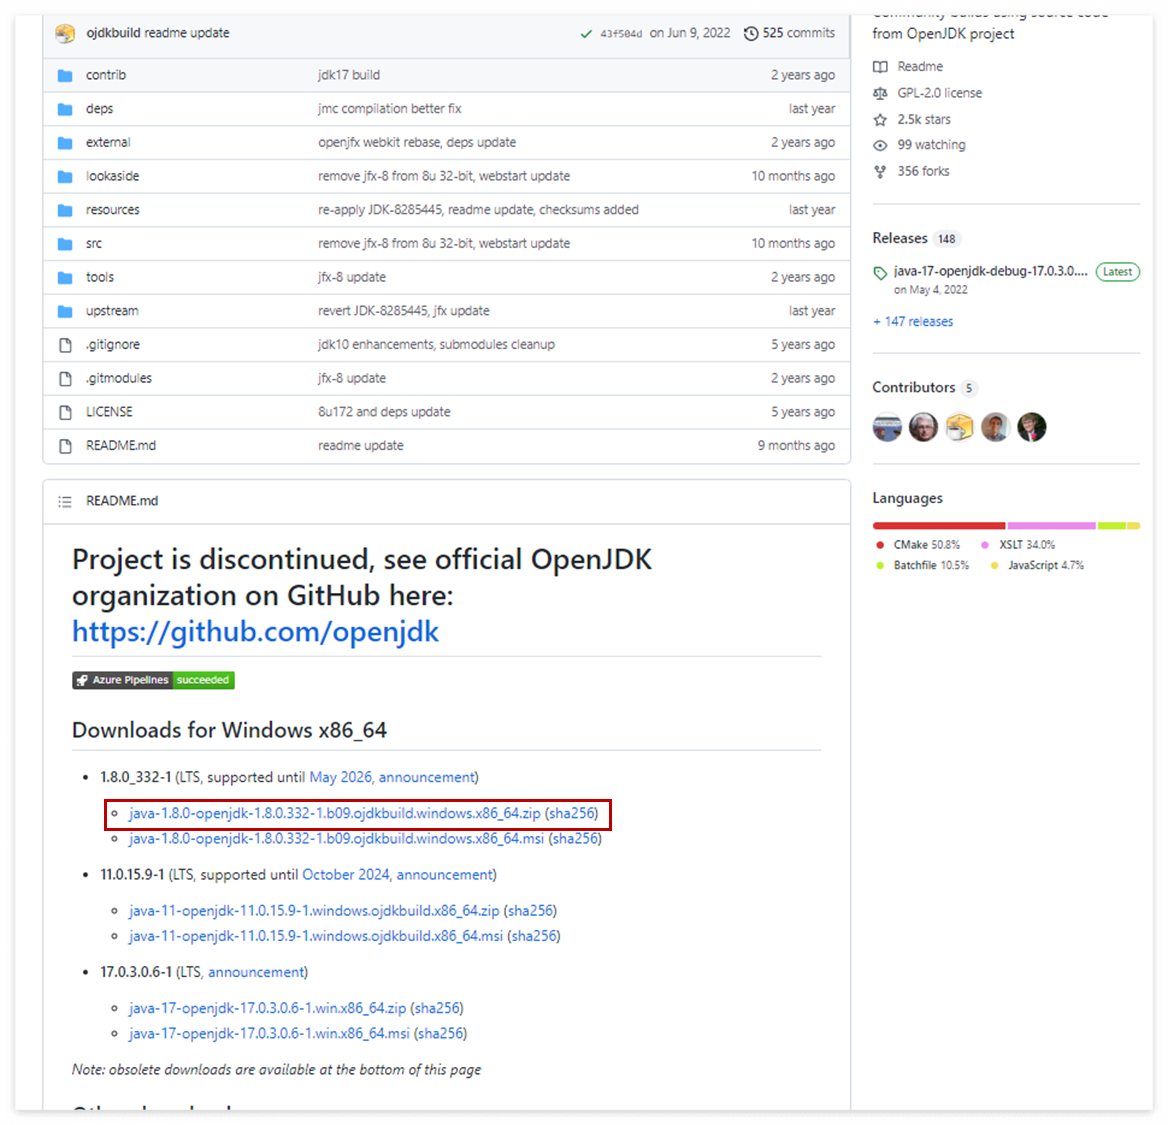The width and height of the screenshot is (1168, 1125).
Task: Click the forks icon in sidebar
Action: (880, 171)
